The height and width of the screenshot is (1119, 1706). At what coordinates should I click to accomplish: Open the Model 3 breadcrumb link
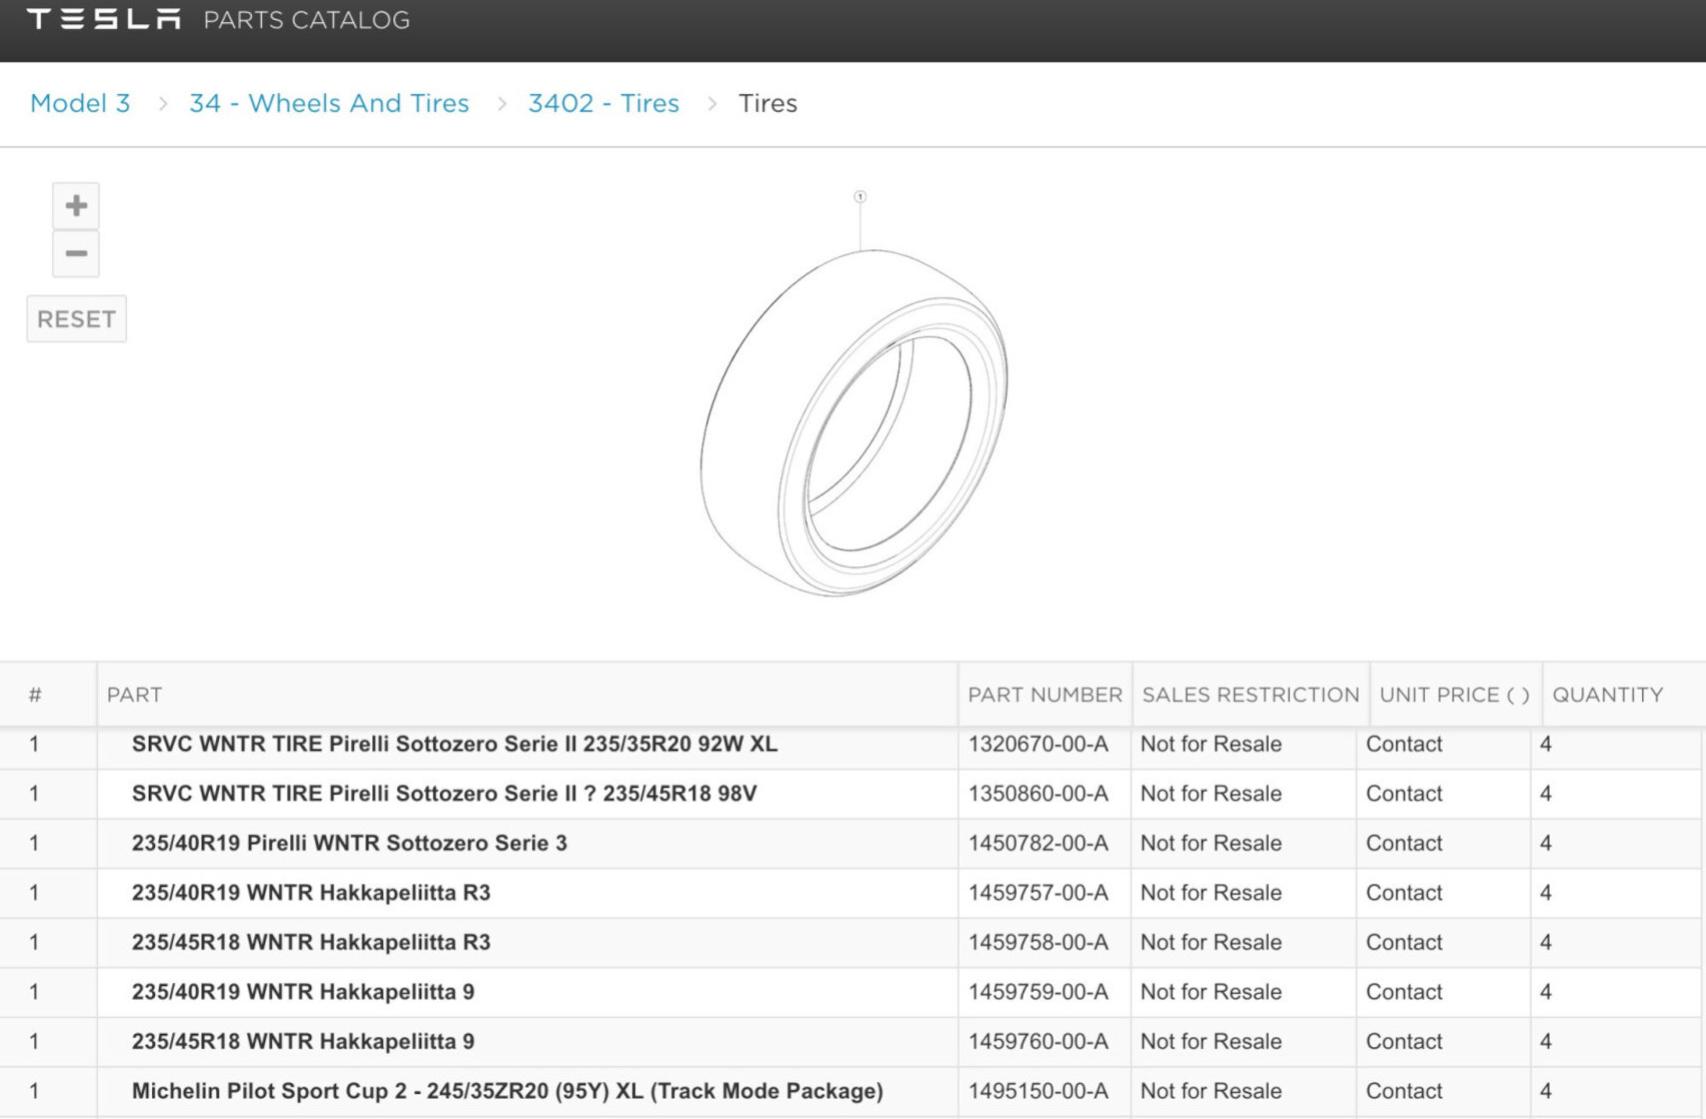(x=80, y=103)
